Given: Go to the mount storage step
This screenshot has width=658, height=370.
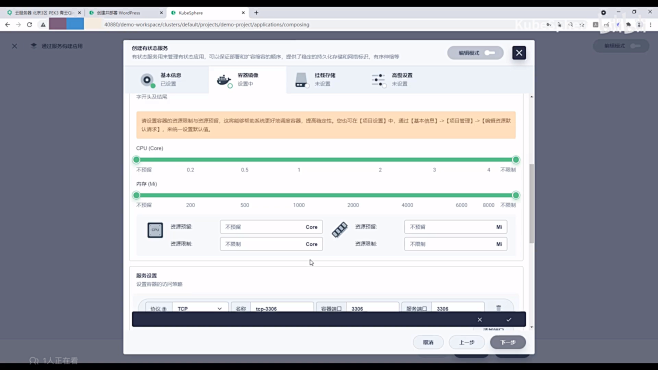Looking at the screenshot, I should [x=320, y=79].
